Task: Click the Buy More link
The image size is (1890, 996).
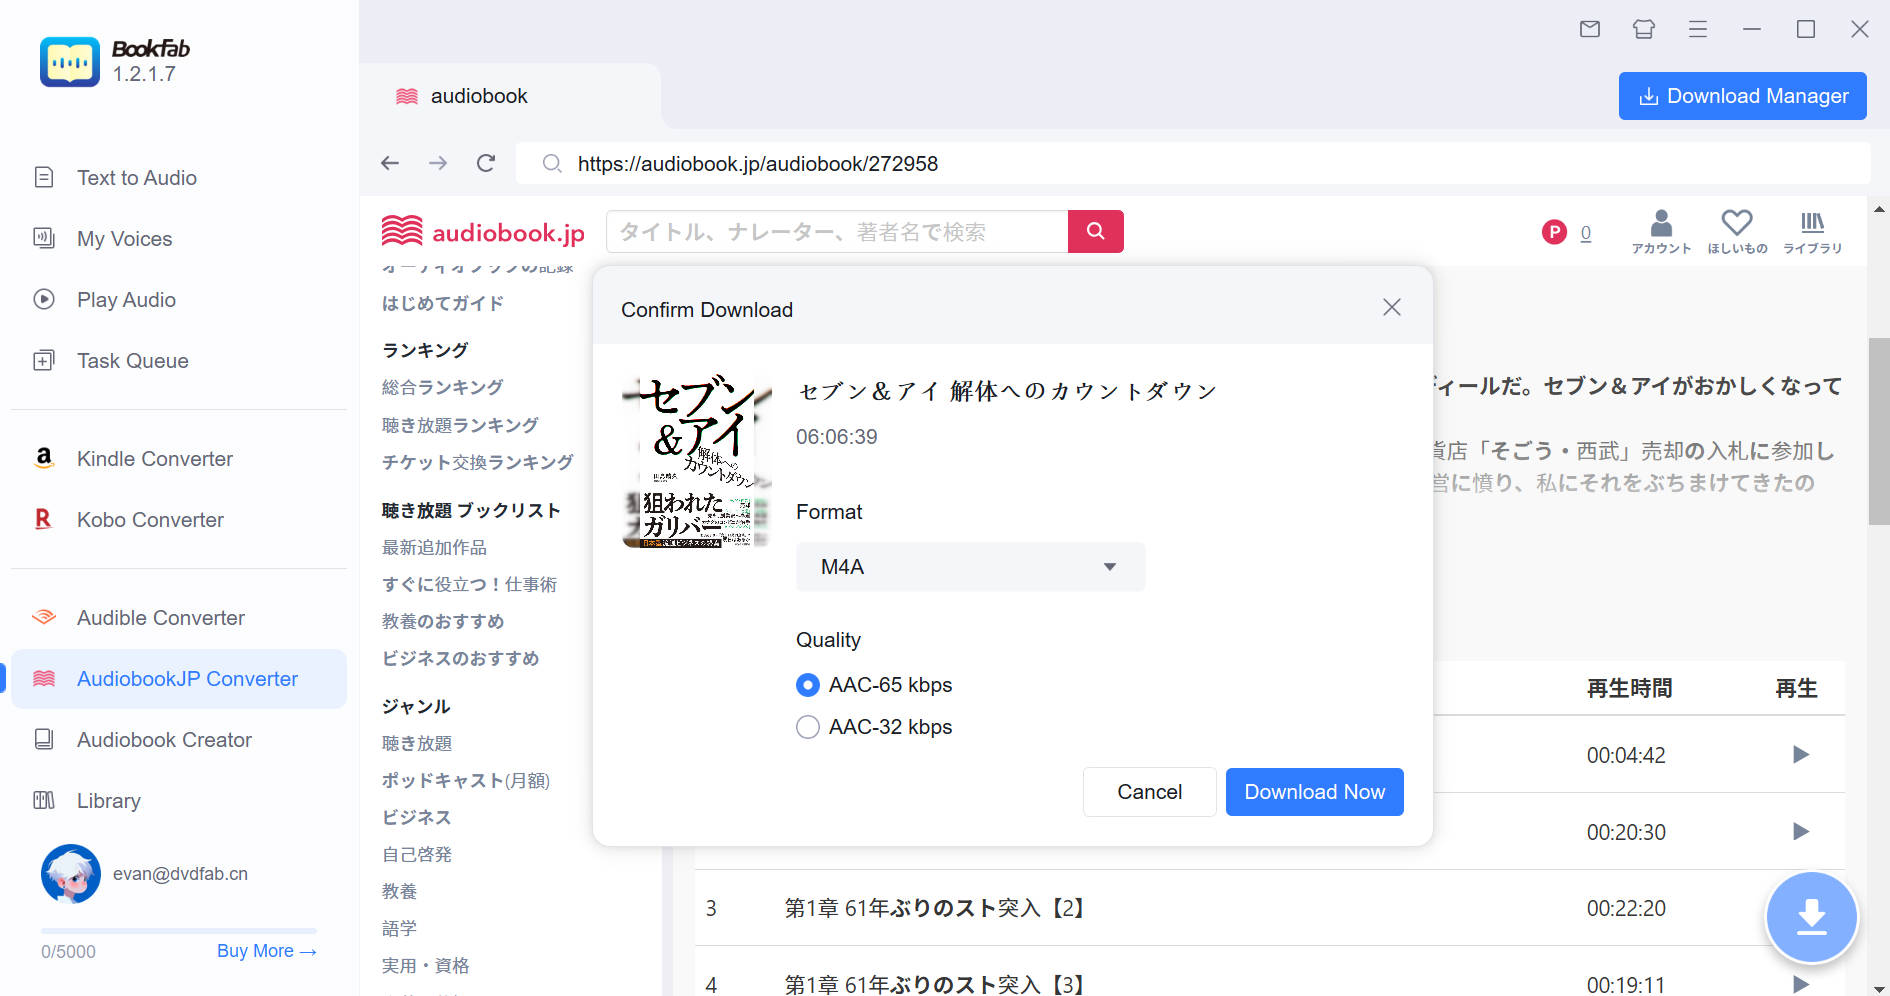Action: [265, 950]
